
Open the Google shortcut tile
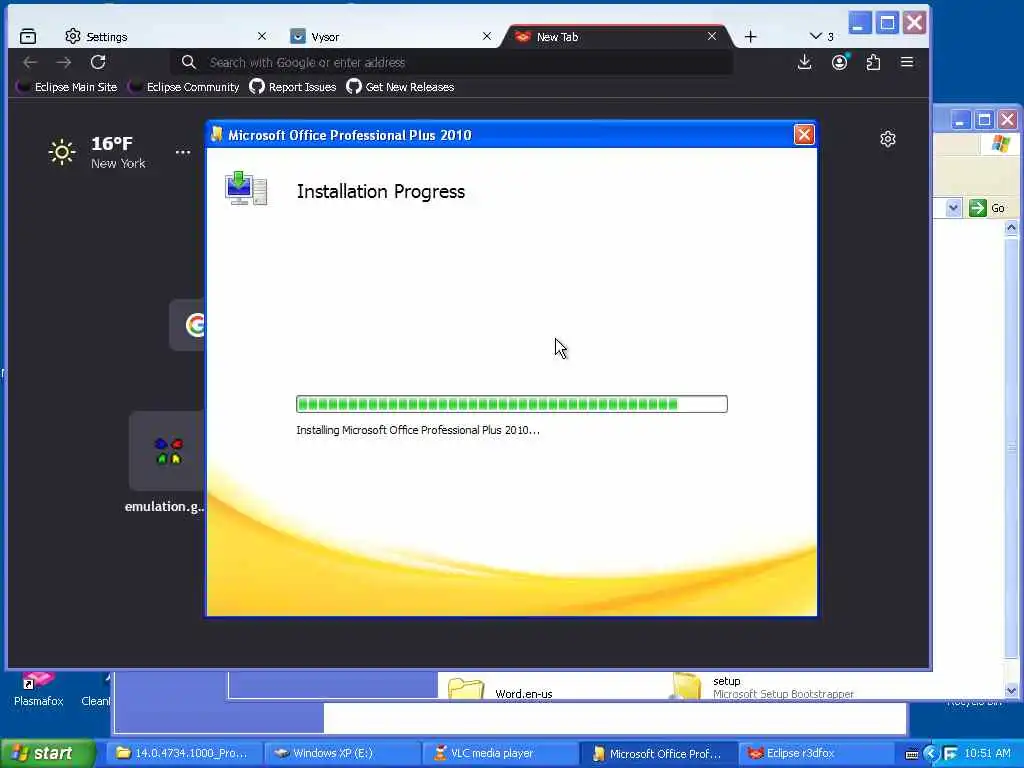click(187, 325)
